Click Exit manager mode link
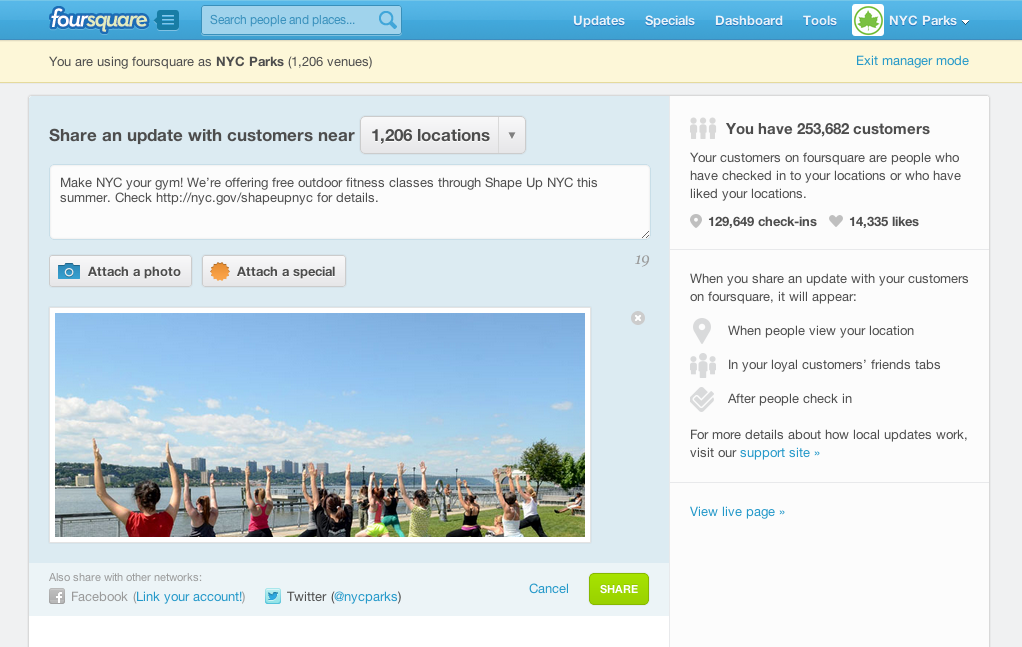1022x647 pixels. coord(912,61)
